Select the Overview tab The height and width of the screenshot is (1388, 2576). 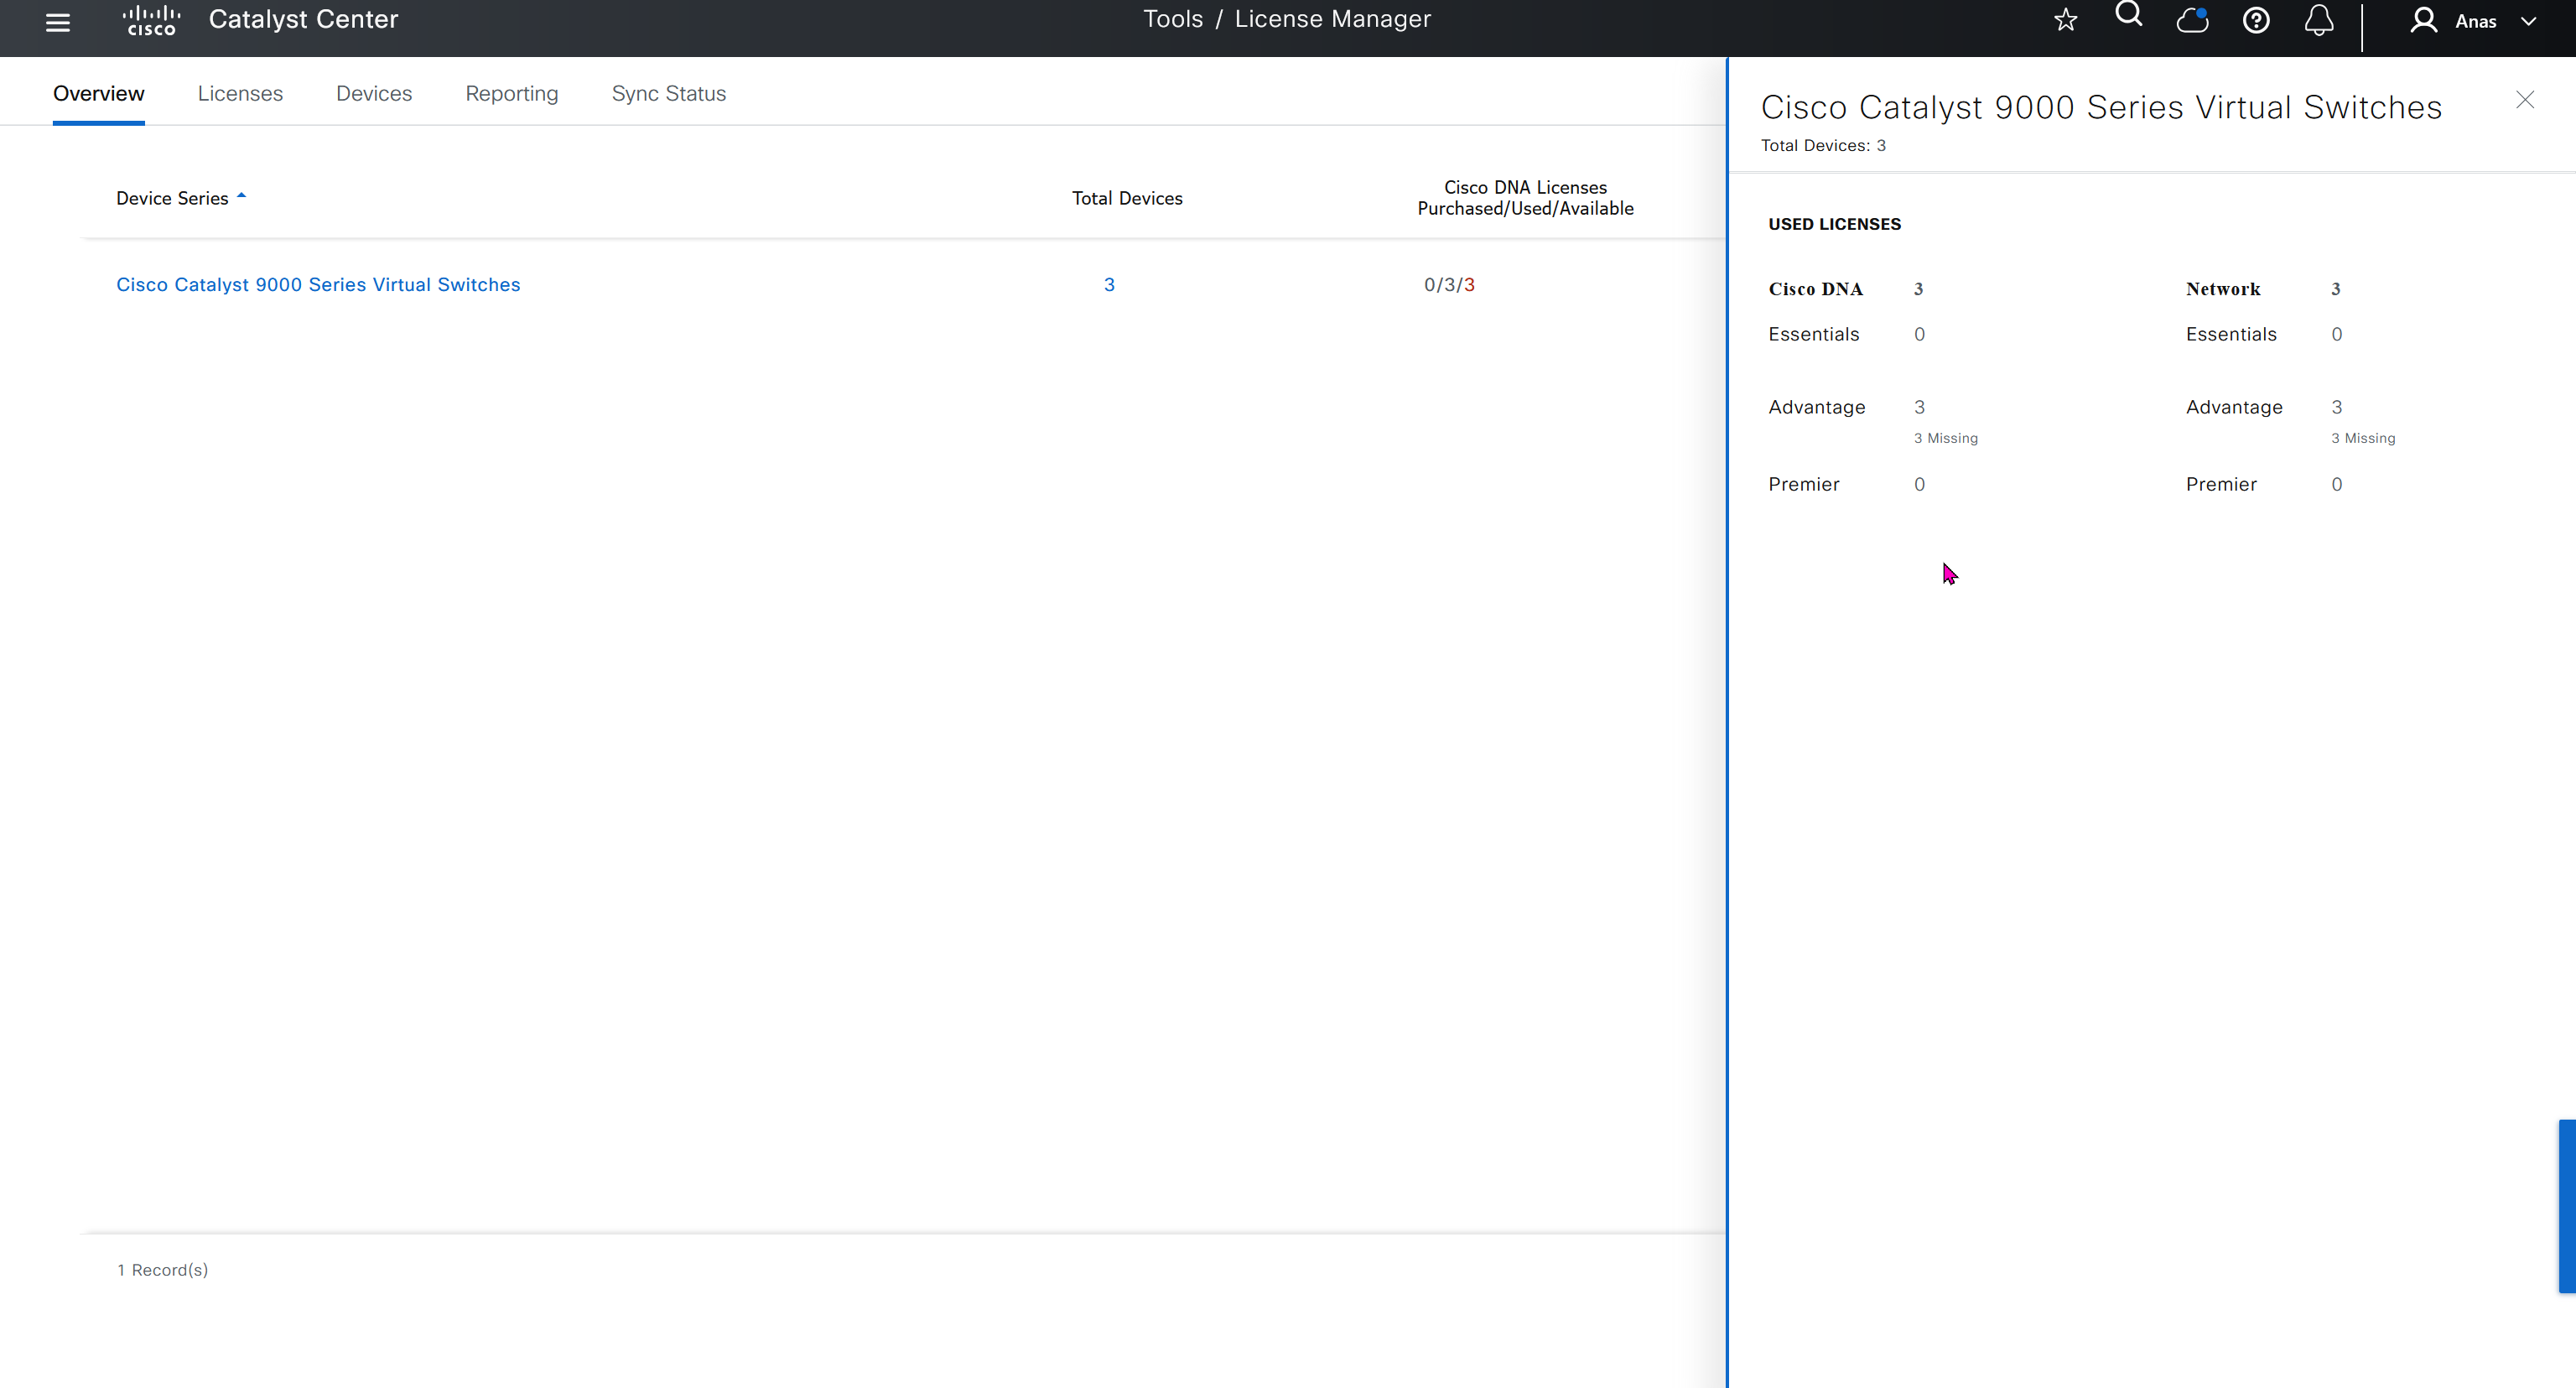[98, 93]
